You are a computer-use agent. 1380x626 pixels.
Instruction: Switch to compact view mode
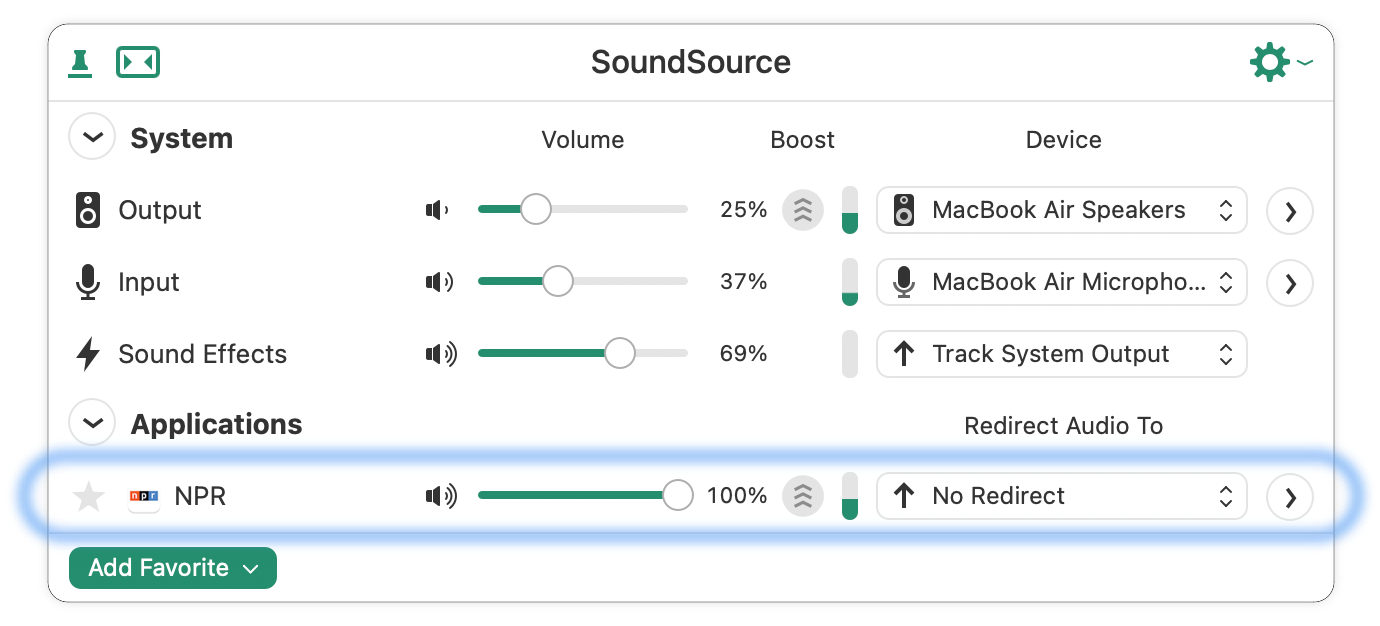[138, 62]
